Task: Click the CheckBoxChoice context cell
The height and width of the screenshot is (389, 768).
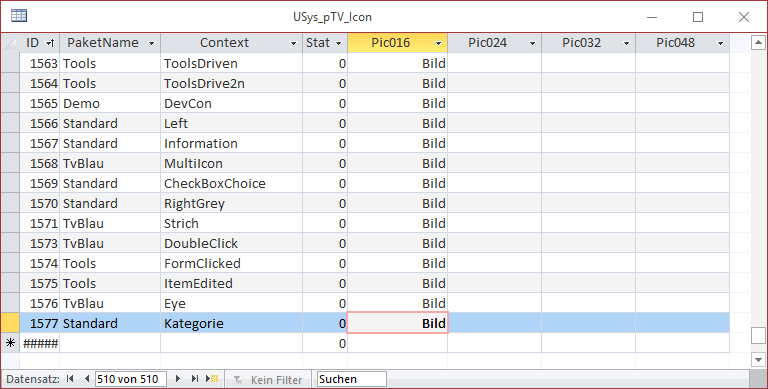Action: 231,183
